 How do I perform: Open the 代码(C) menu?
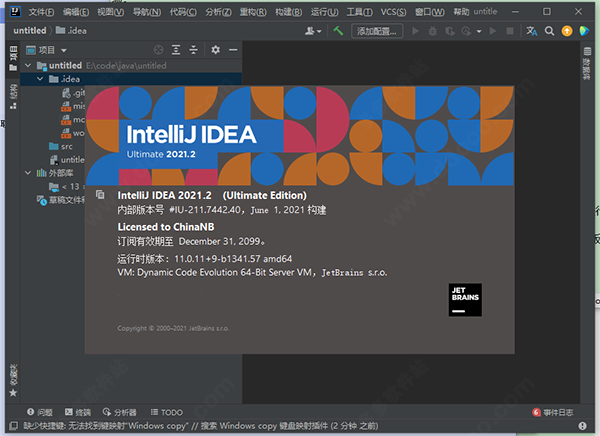[x=183, y=12]
